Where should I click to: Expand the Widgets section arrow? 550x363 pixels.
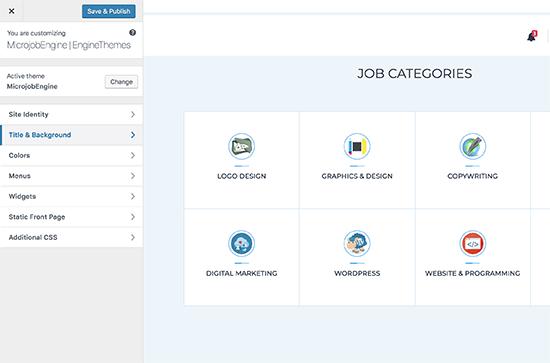(x=133, y=196)
